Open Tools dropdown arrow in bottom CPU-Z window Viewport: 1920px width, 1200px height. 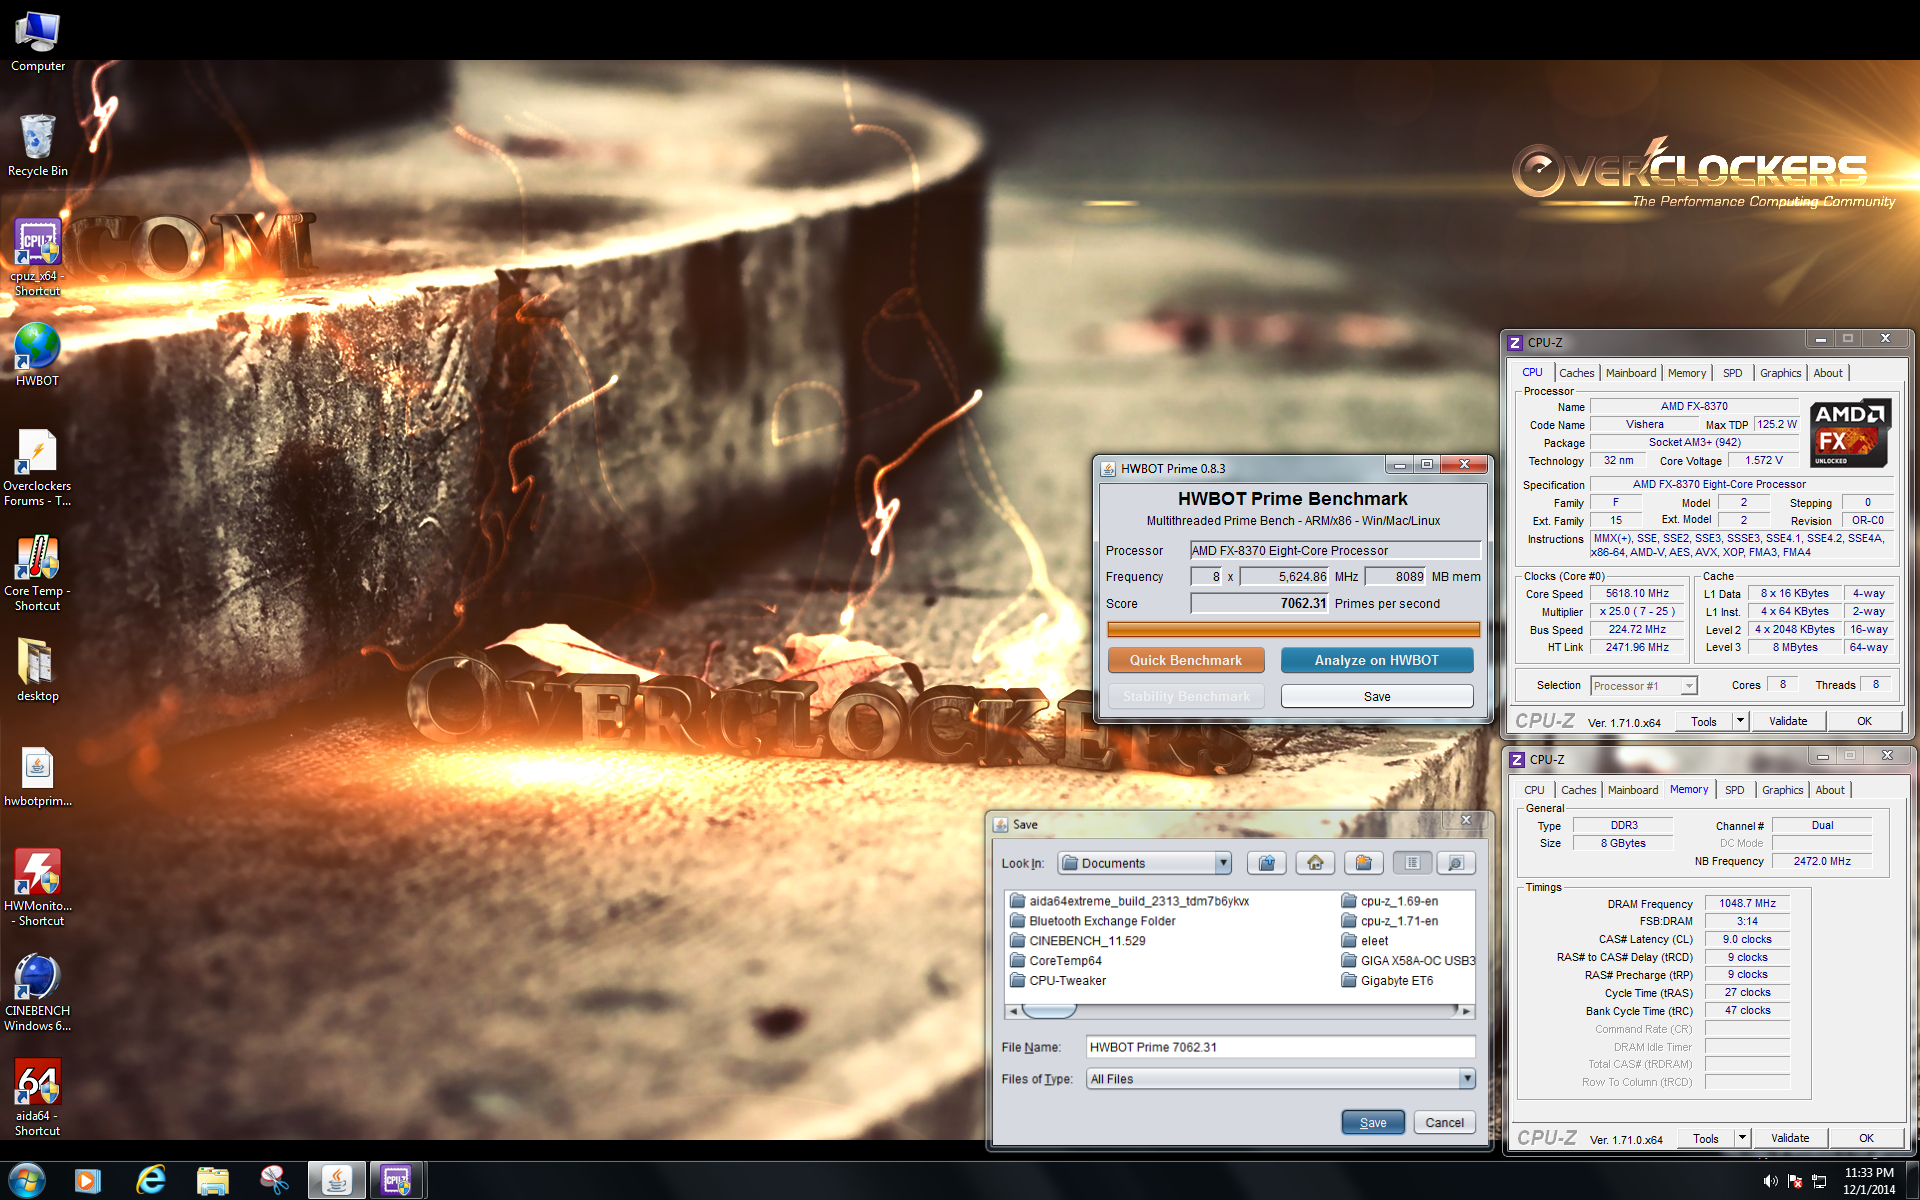1742,1138
